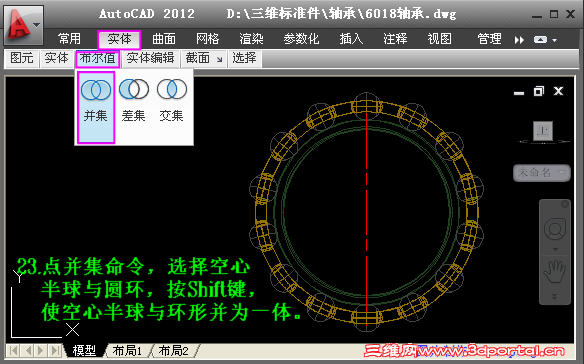The height and width of the screenshot is (364, 584).
Task: Toggle the ribbon minimize state button
Action: coord(540,39)
